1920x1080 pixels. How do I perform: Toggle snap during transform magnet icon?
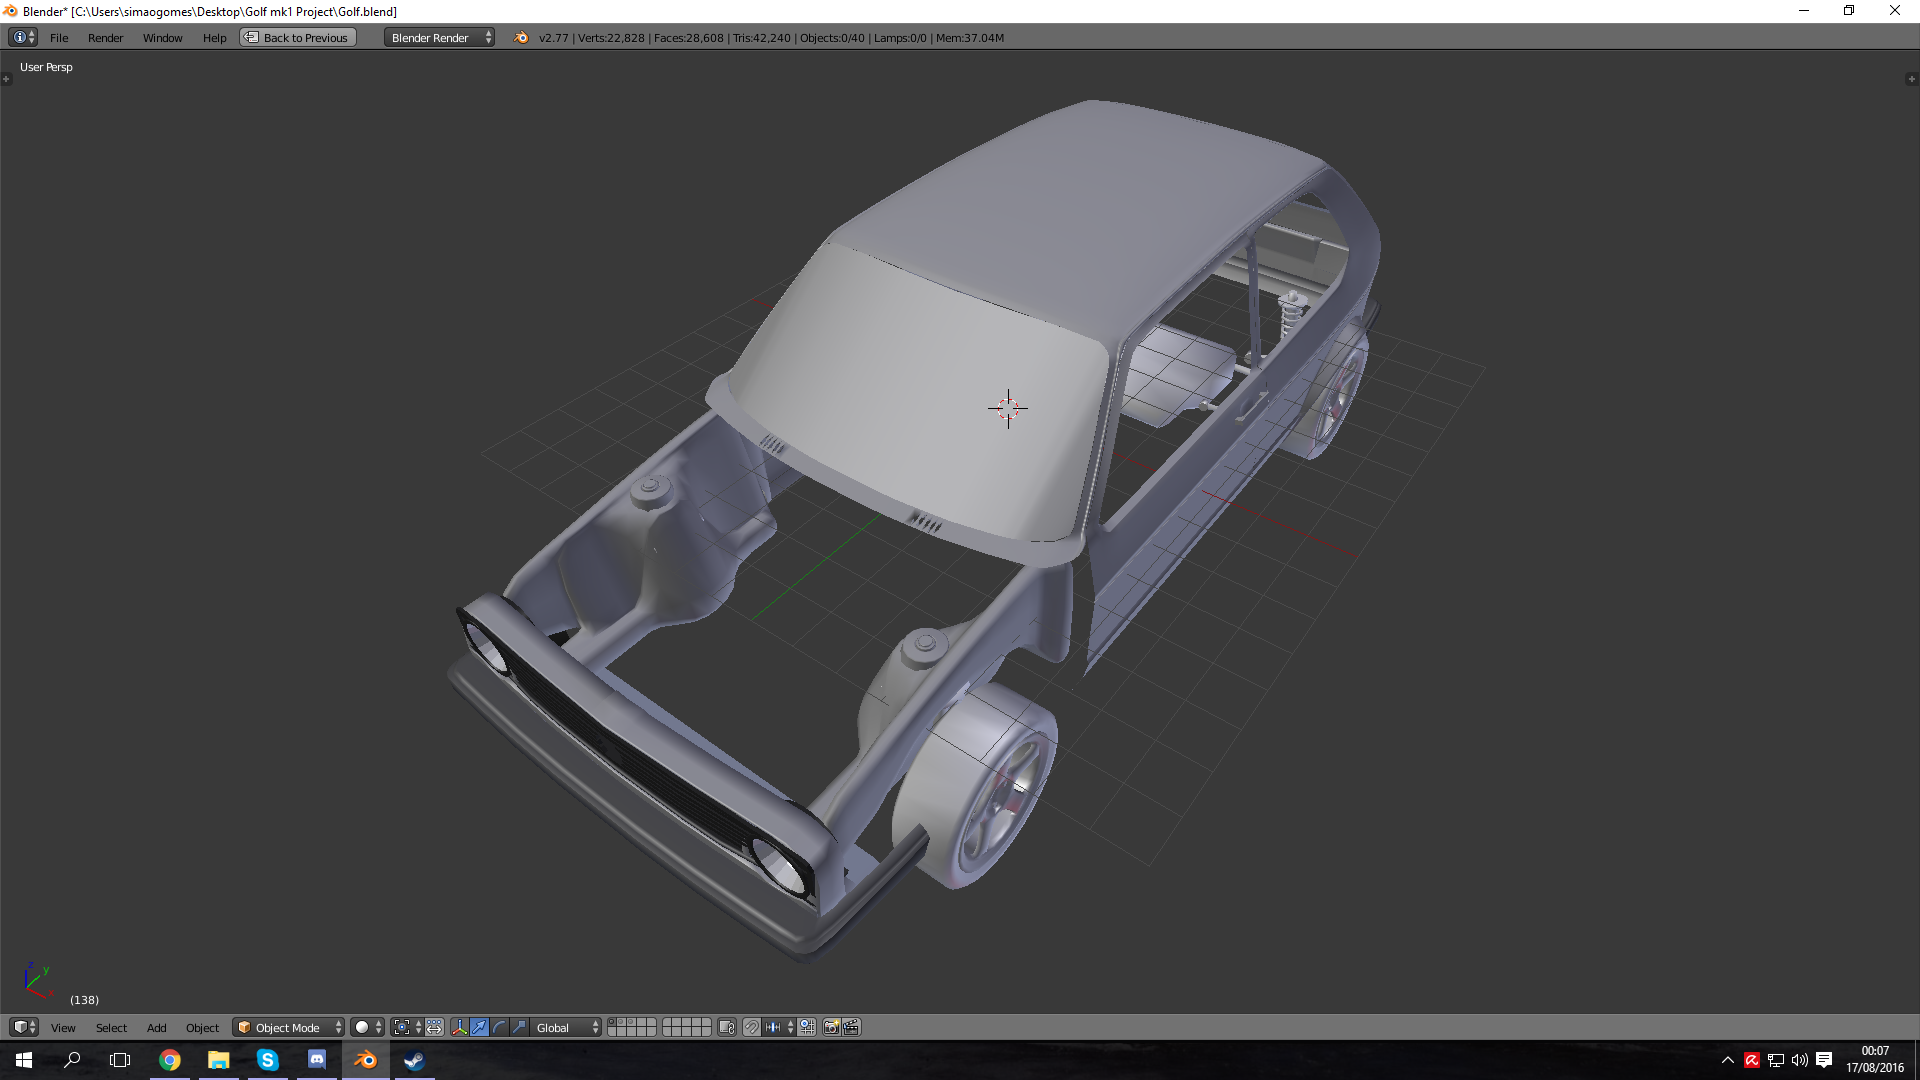coord(751,1027)
